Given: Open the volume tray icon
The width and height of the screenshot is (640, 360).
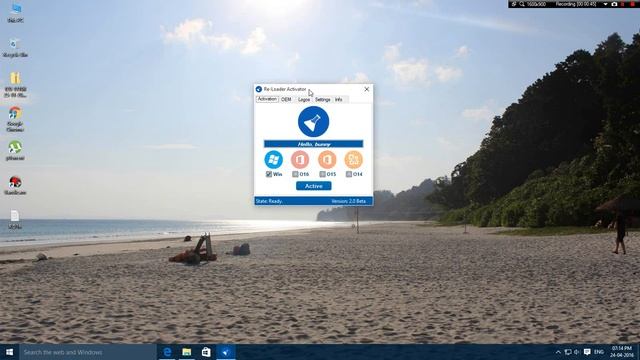Looking at the screenshot, I should click(x=577, y=352).
